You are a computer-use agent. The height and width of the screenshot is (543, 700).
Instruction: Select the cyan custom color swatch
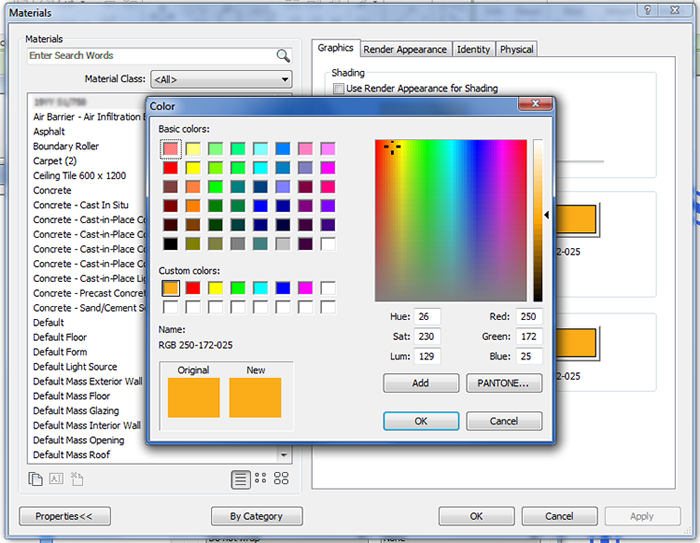point(260,288)
